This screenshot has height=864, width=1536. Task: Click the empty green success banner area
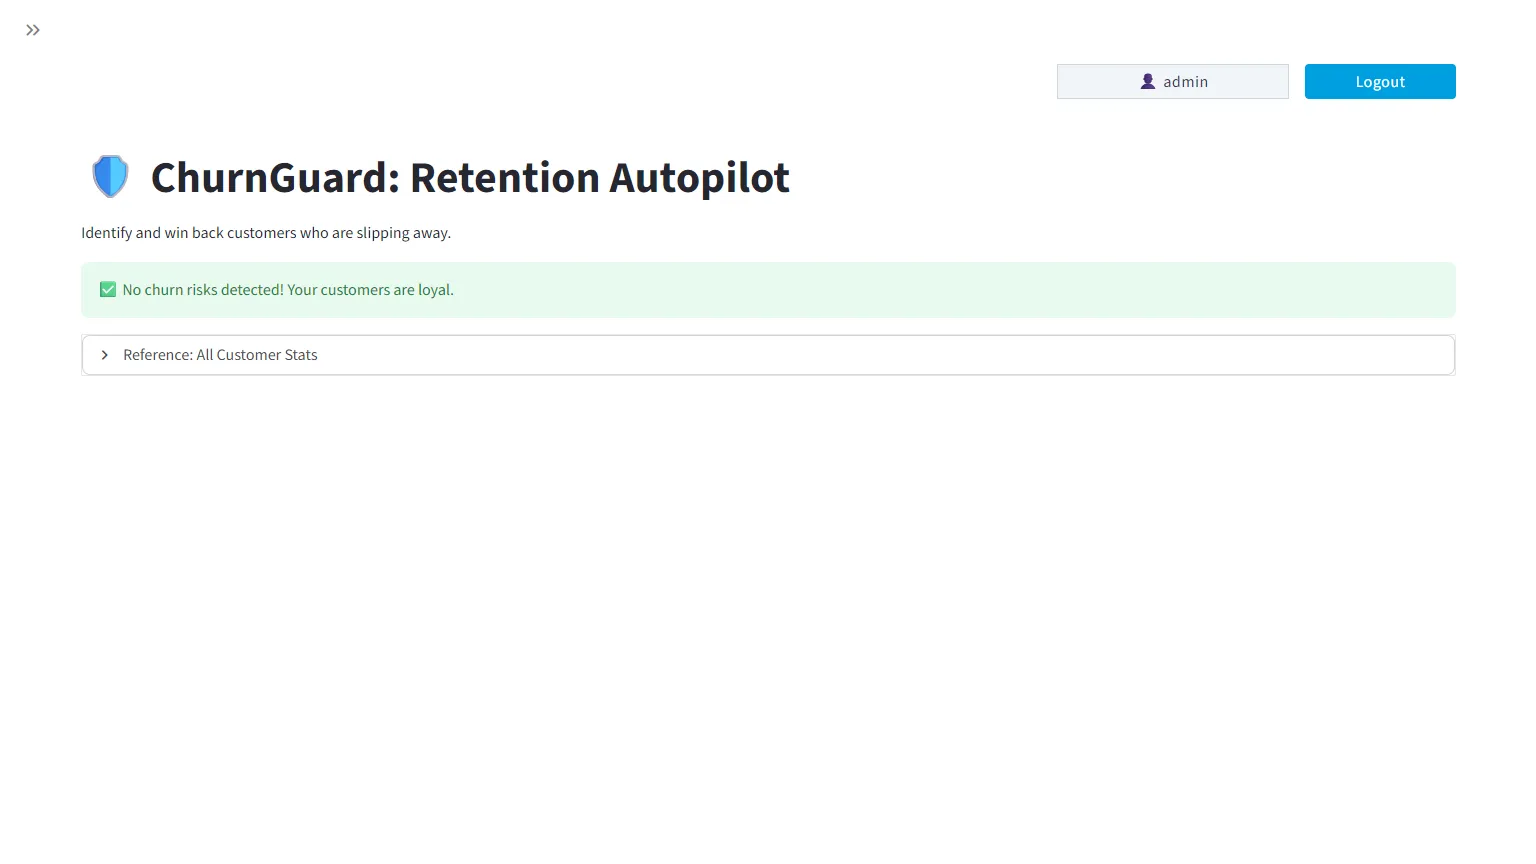point(950,290)
